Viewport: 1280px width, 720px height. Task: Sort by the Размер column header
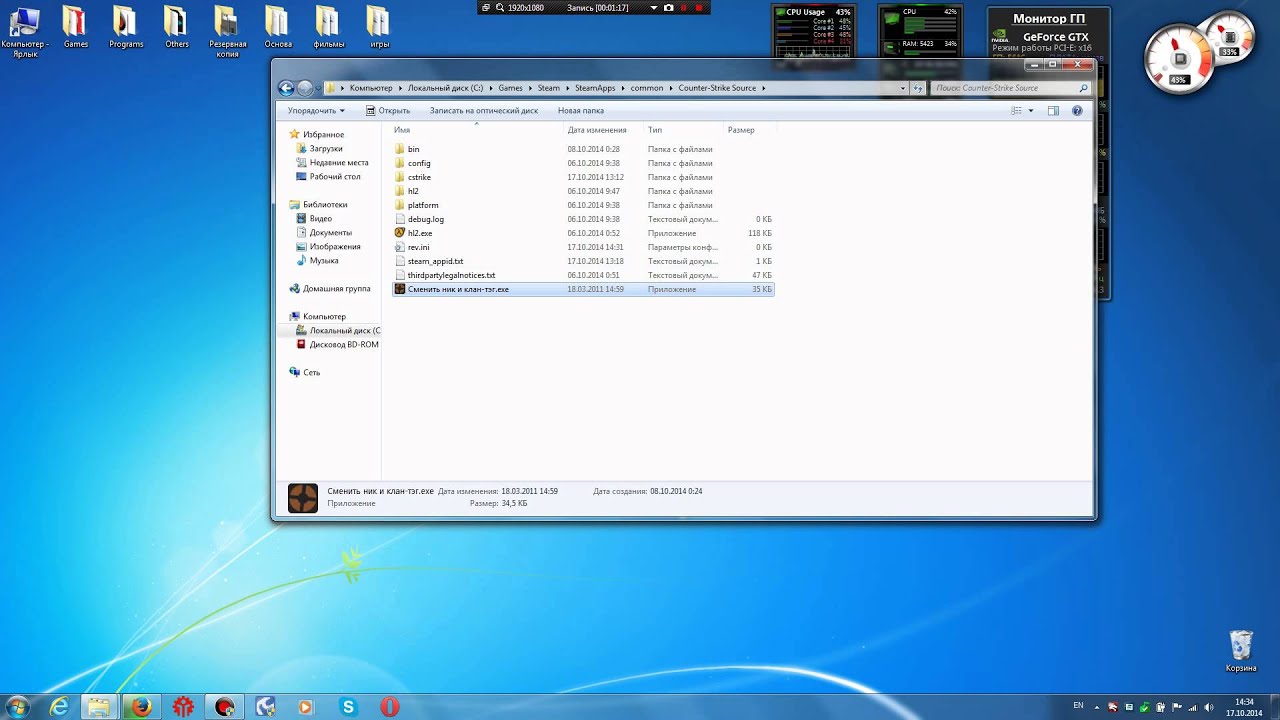pos(741,130)
